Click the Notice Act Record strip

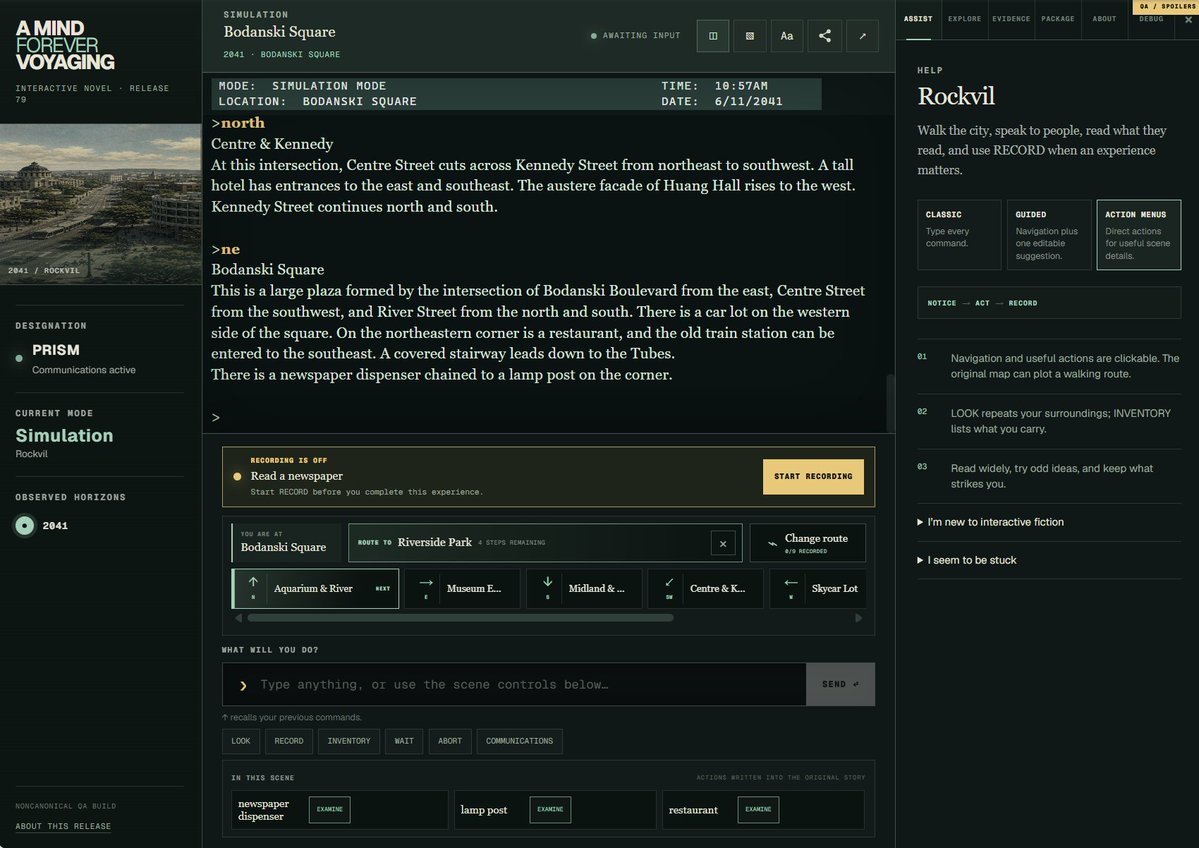pyautogui.click(x=1049, y=303)
